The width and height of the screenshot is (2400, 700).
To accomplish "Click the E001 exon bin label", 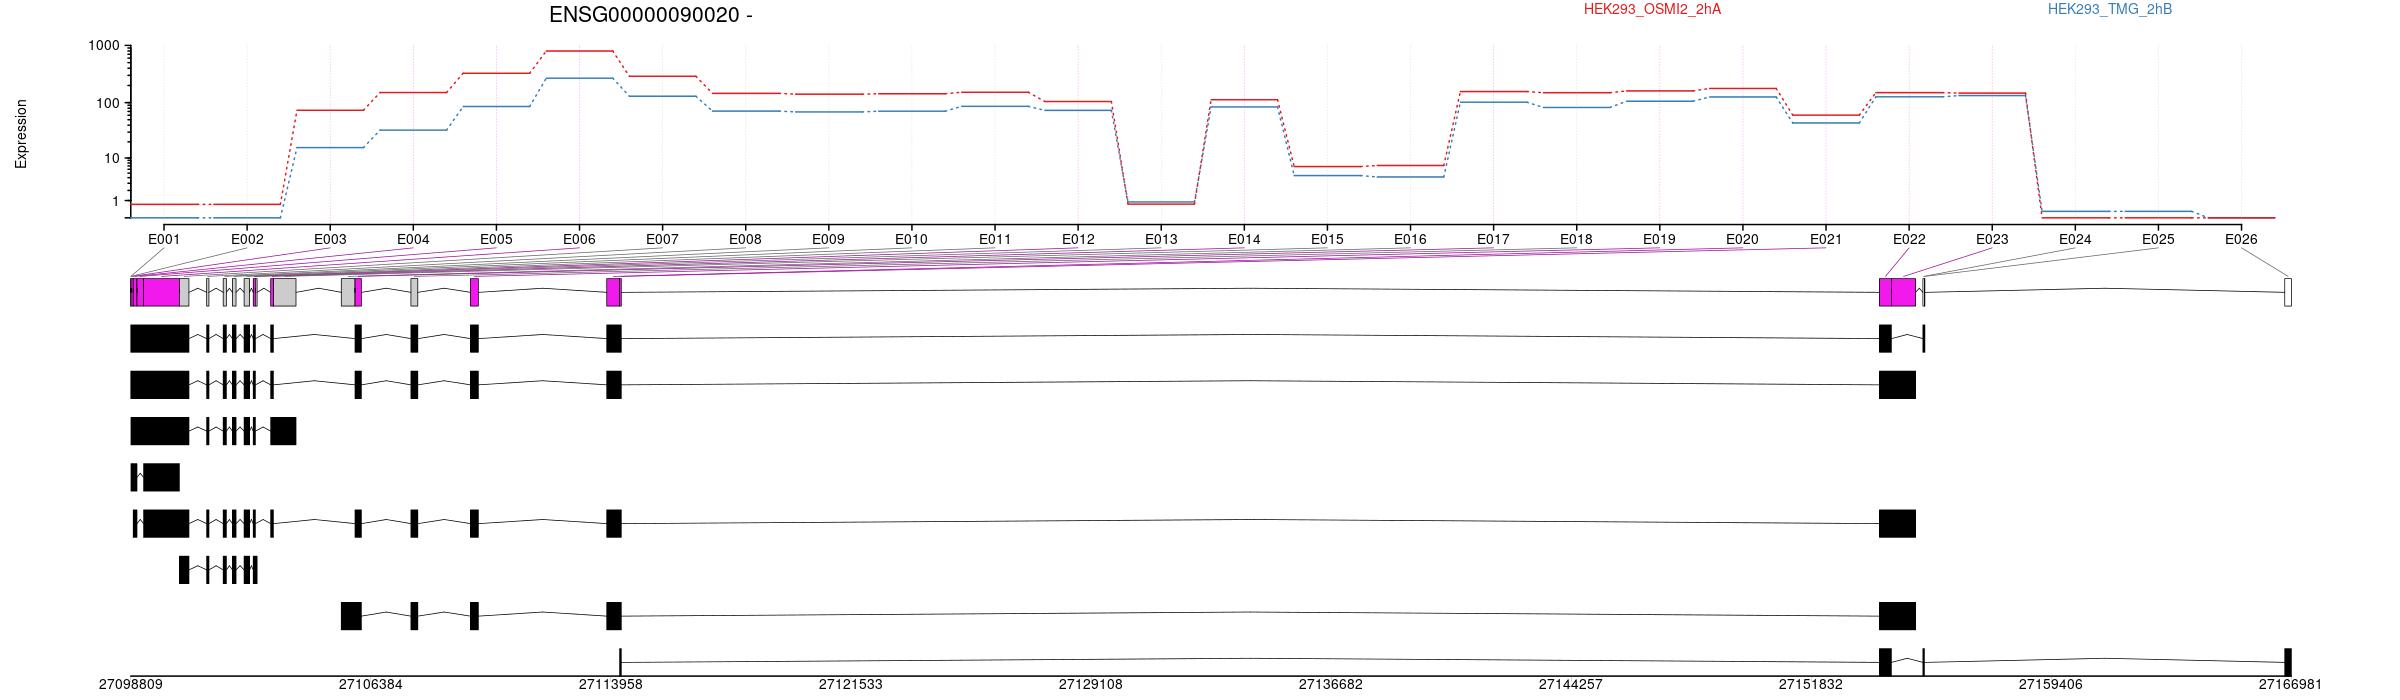I will pyautogui.click(x=164, y=239).
